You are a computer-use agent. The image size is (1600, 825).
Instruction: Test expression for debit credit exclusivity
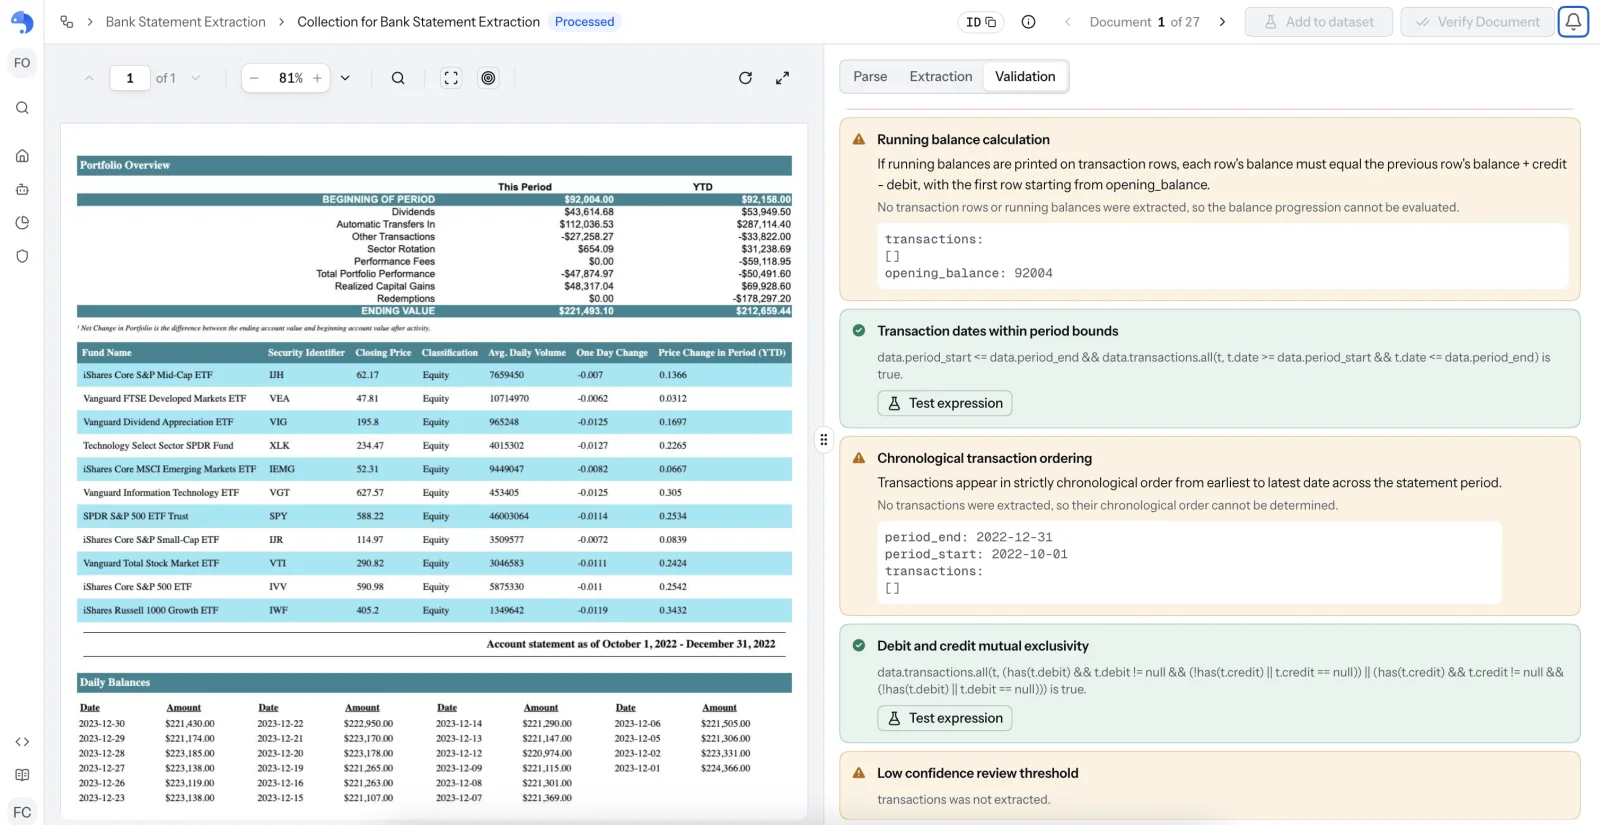pyautogui.click(x=945, y=718)
